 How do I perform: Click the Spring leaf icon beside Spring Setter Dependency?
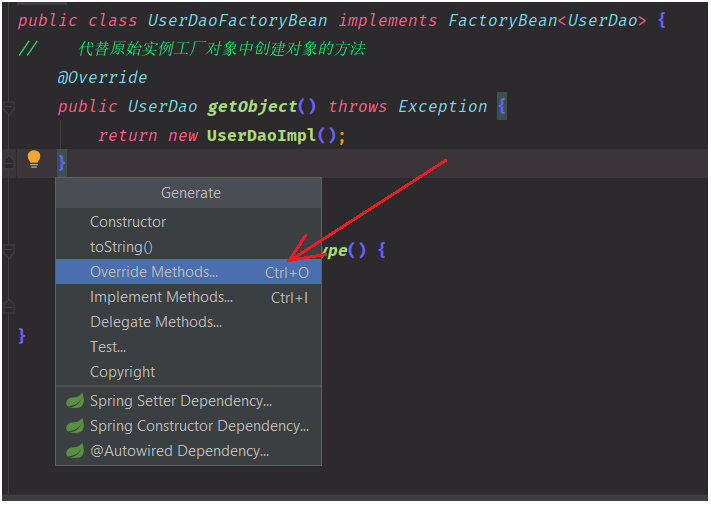75,401
